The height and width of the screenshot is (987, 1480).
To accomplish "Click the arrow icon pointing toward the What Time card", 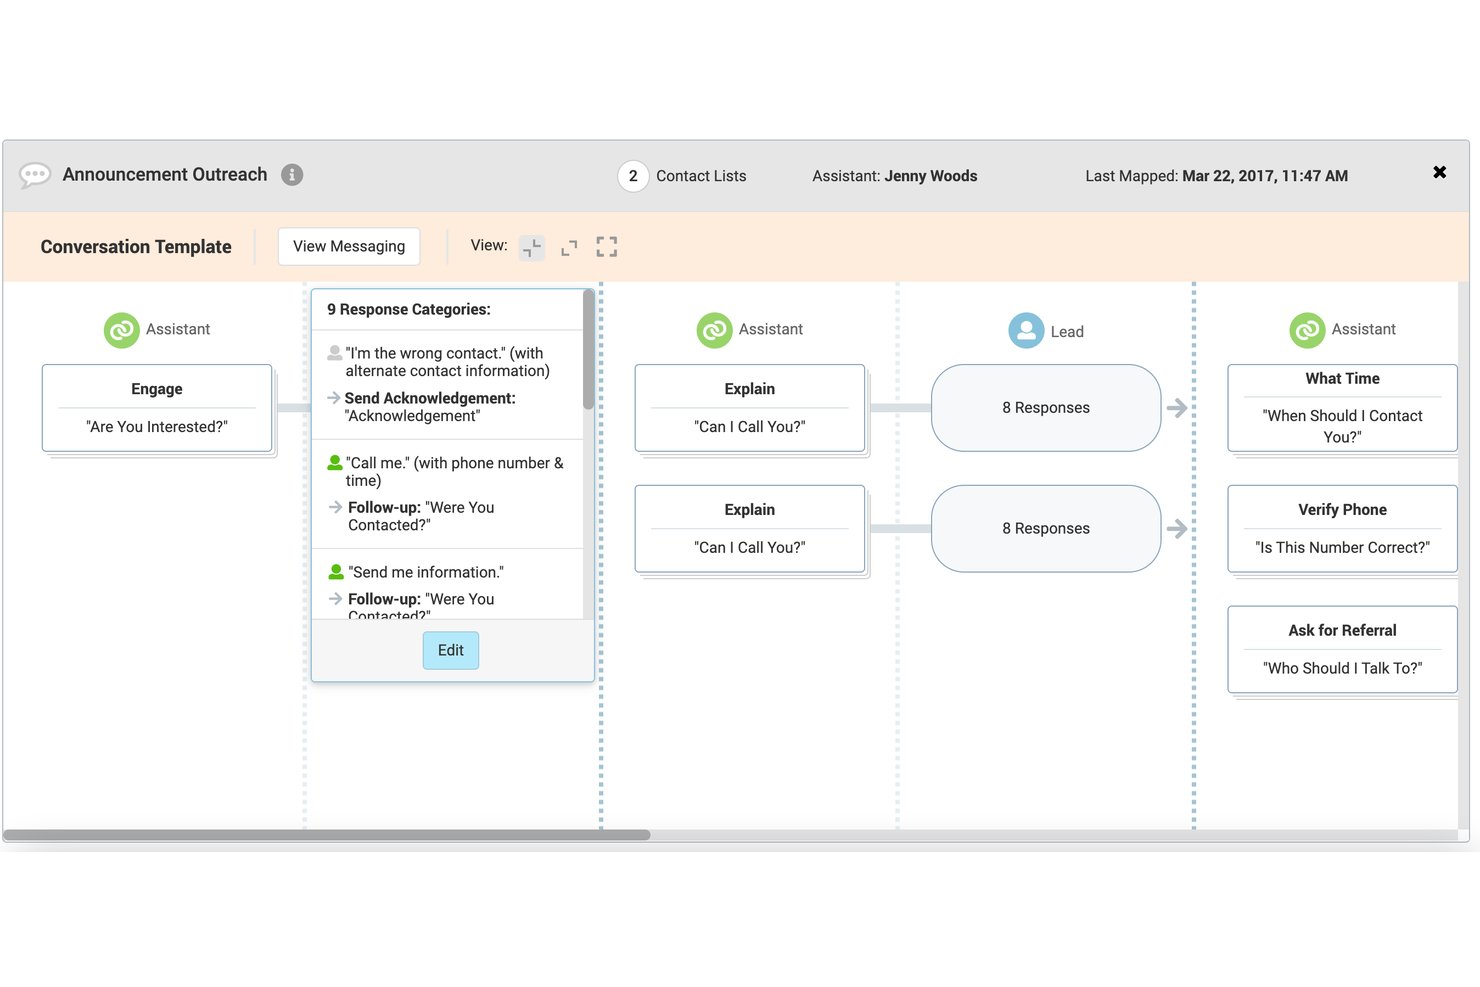I will 1177,408.
